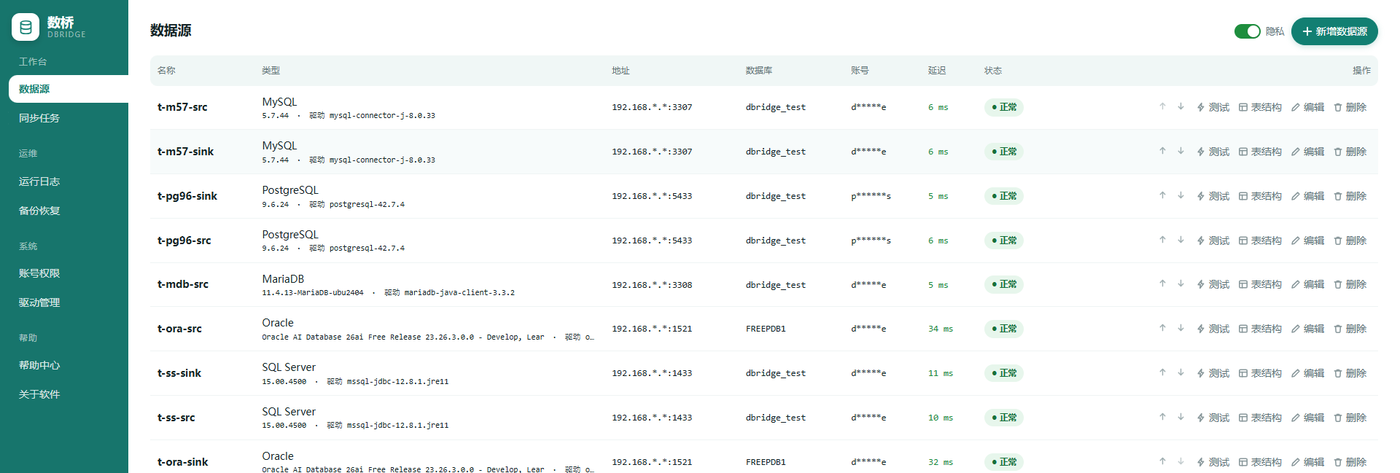The height and width of the screenshot is (473, 1400).
Task: Edit t-pg96-sink with 编辑
Action: pos(1308,196)
